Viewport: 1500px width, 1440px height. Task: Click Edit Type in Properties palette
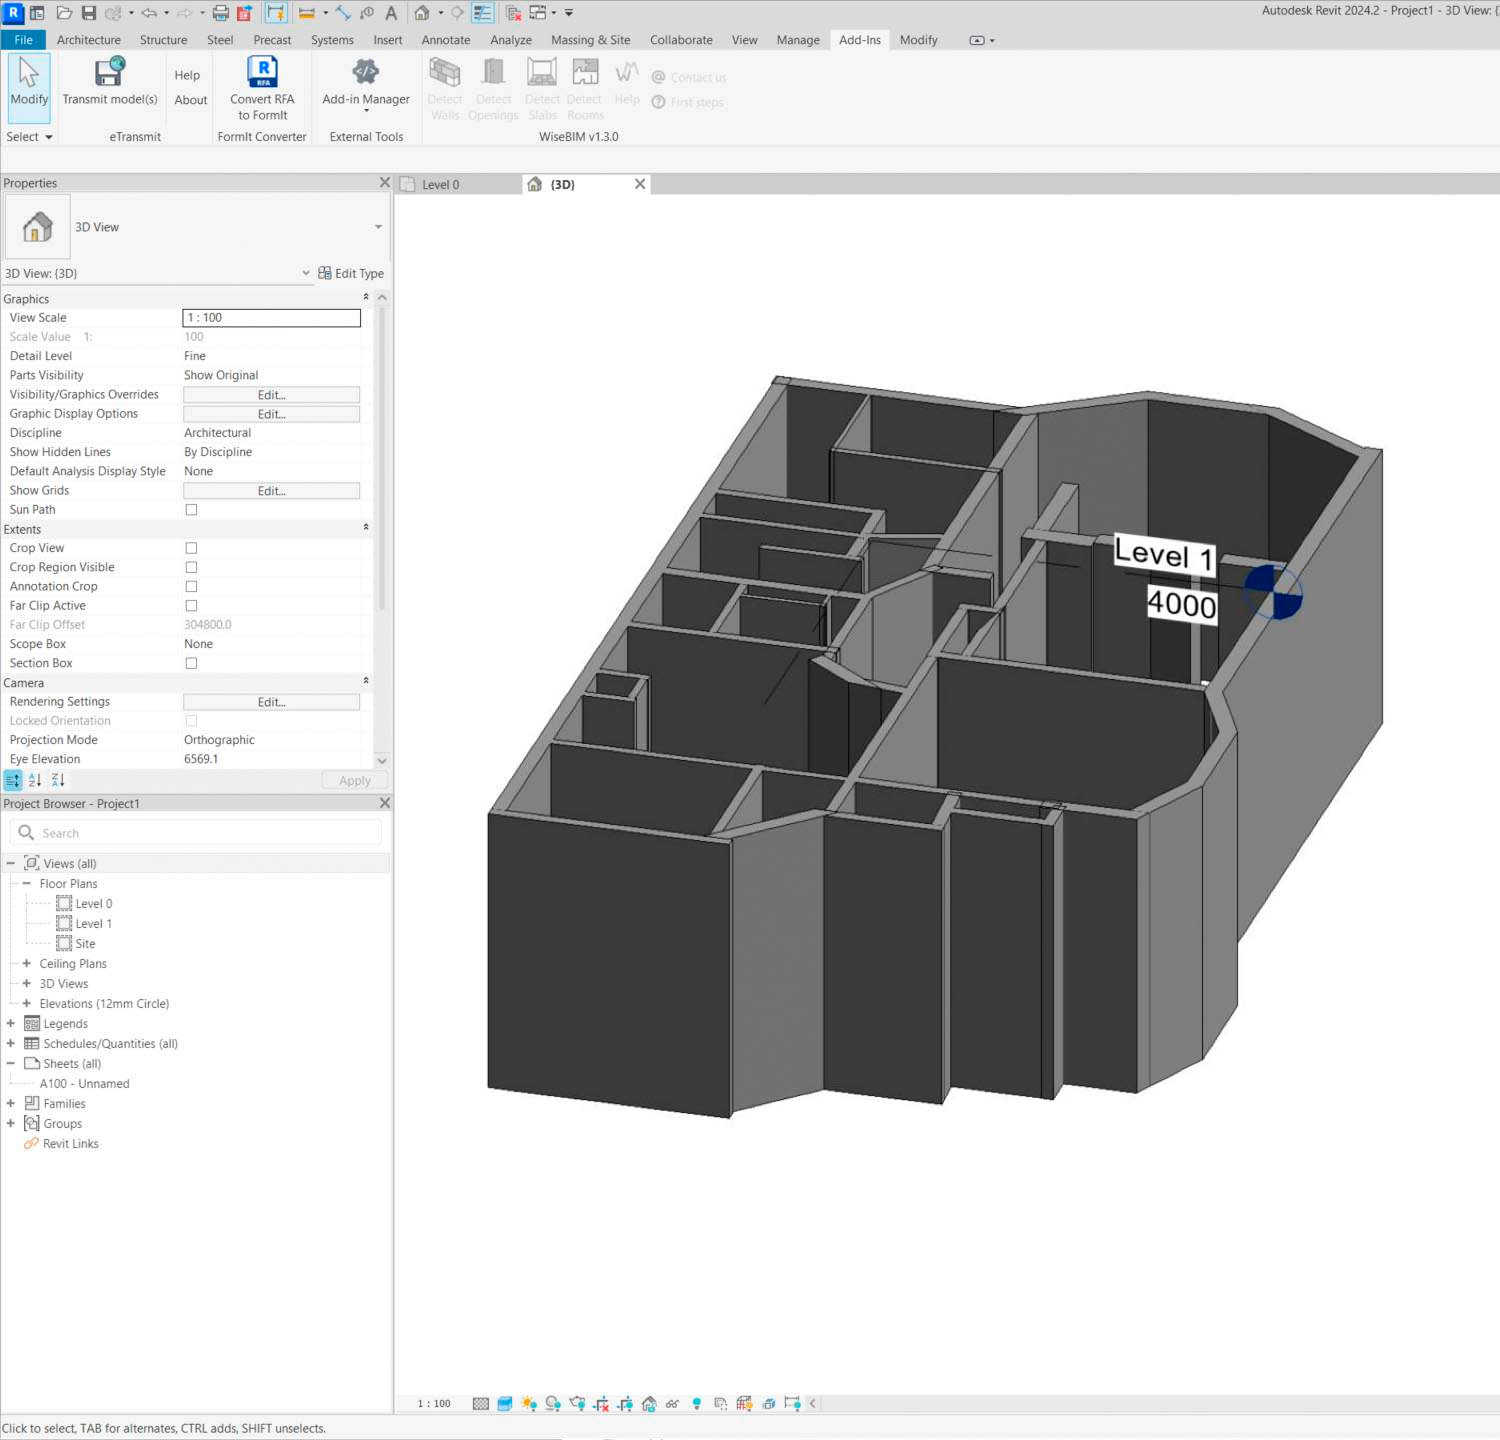352,273
